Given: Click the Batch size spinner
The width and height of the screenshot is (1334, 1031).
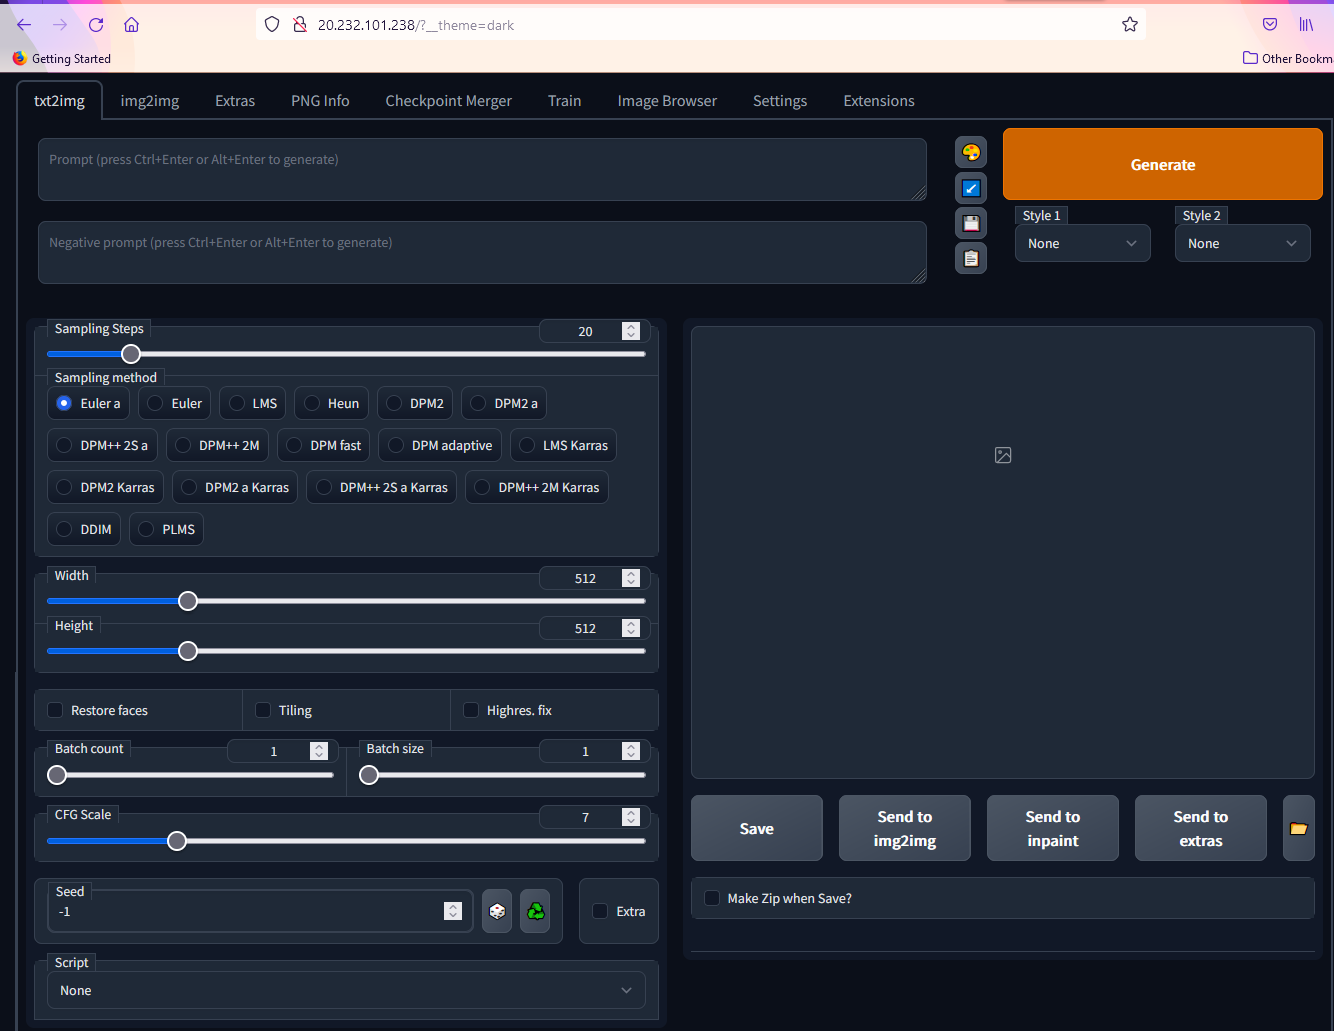Looking at the screenshot, I should point(630,751).
